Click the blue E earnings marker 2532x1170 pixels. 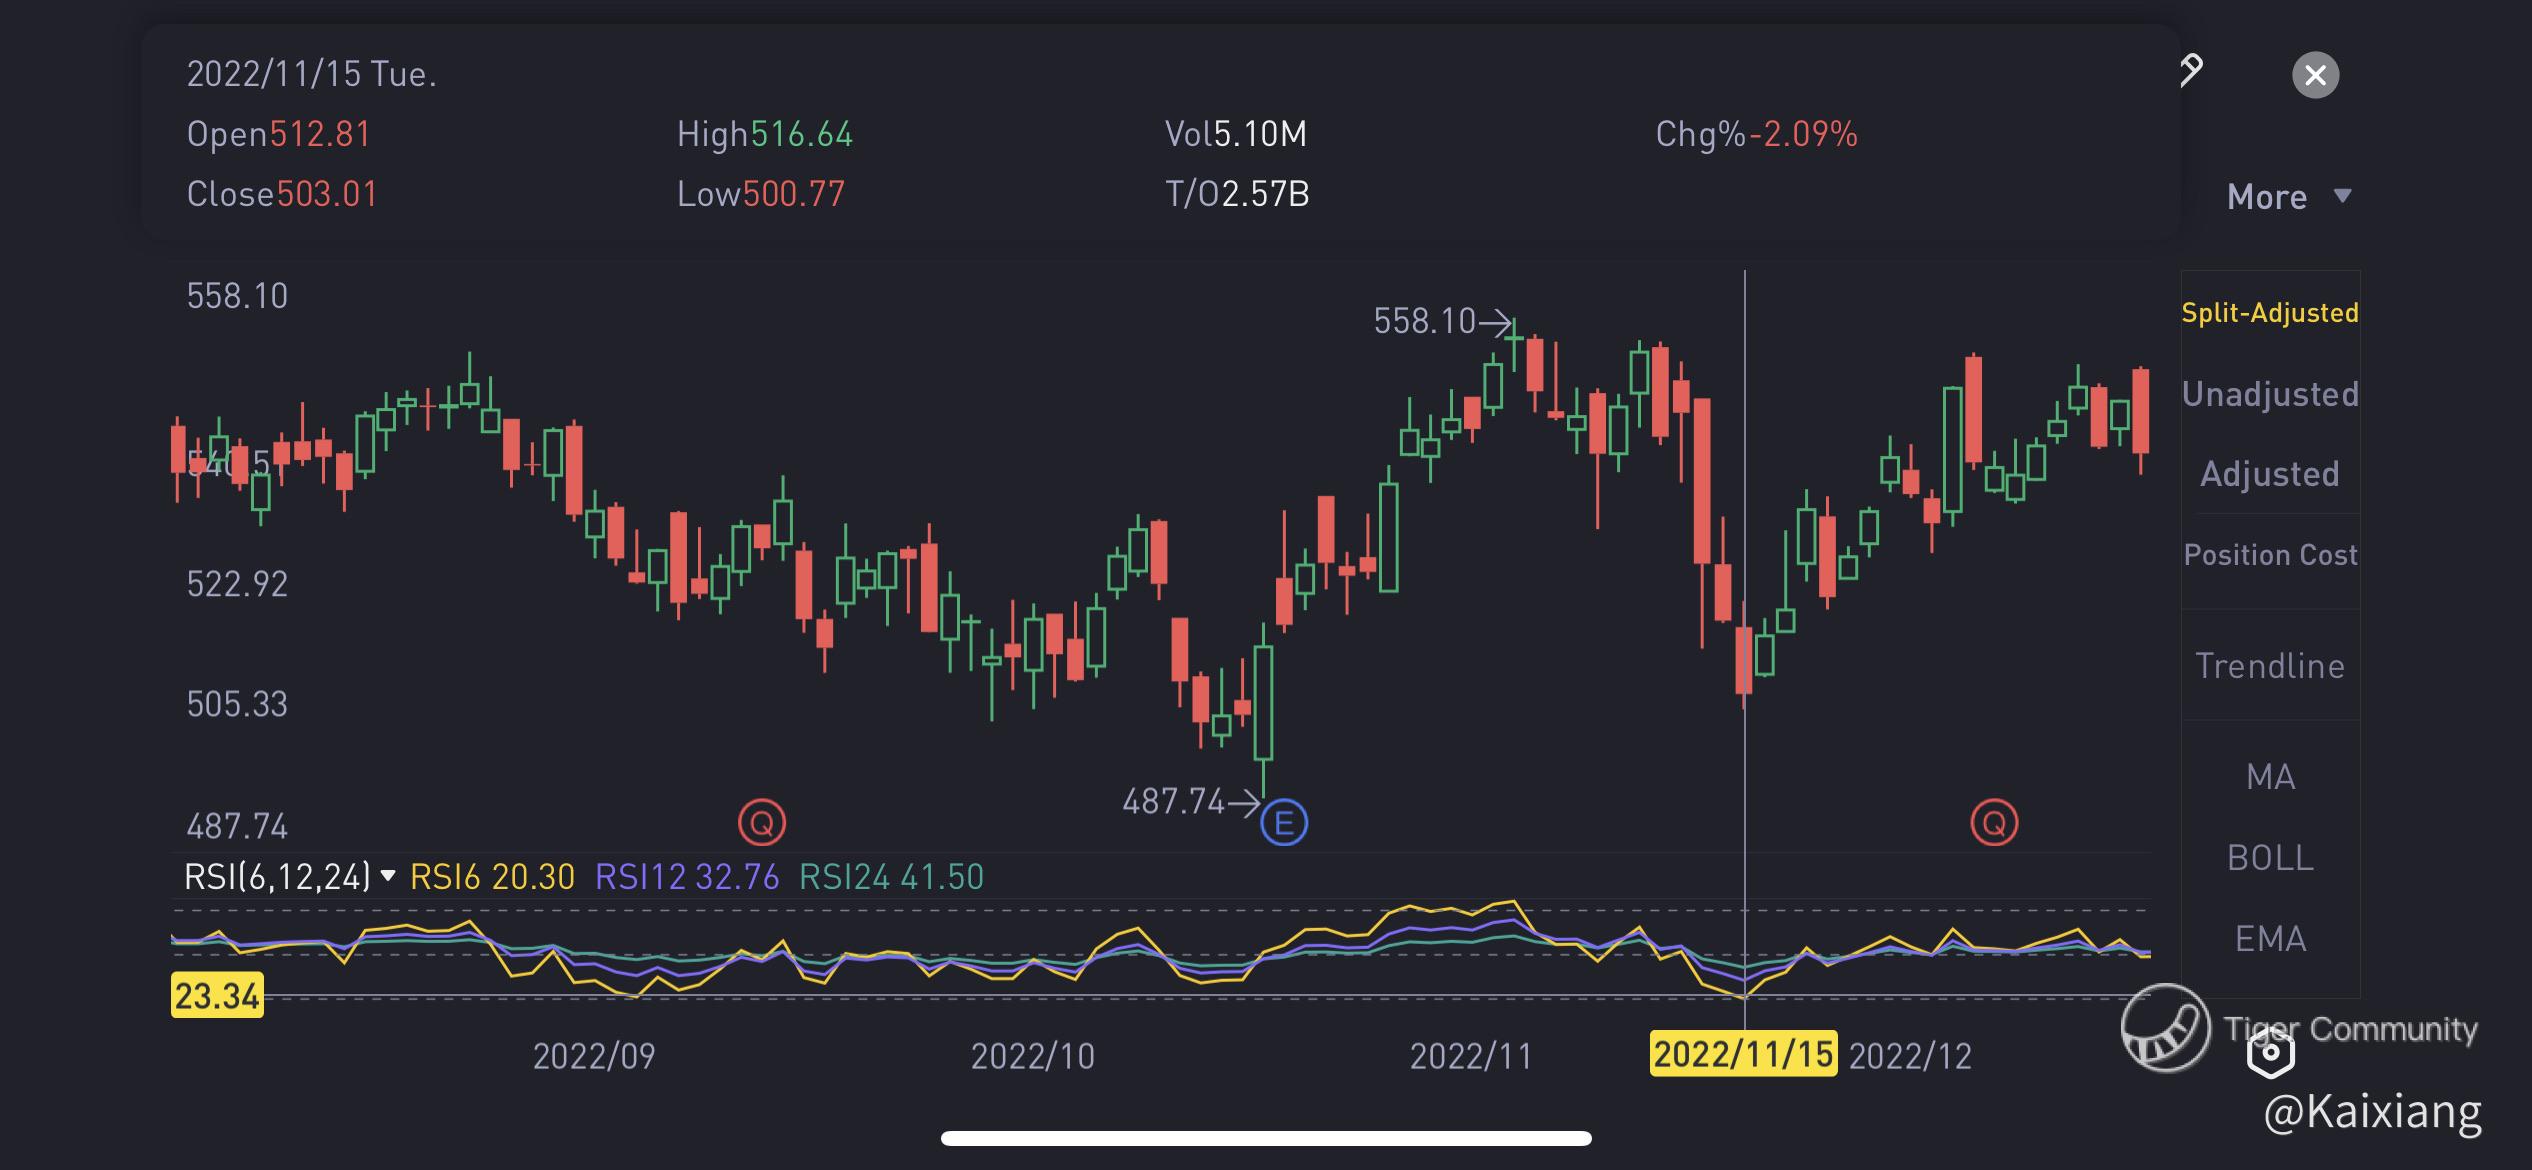[1284, 823]
